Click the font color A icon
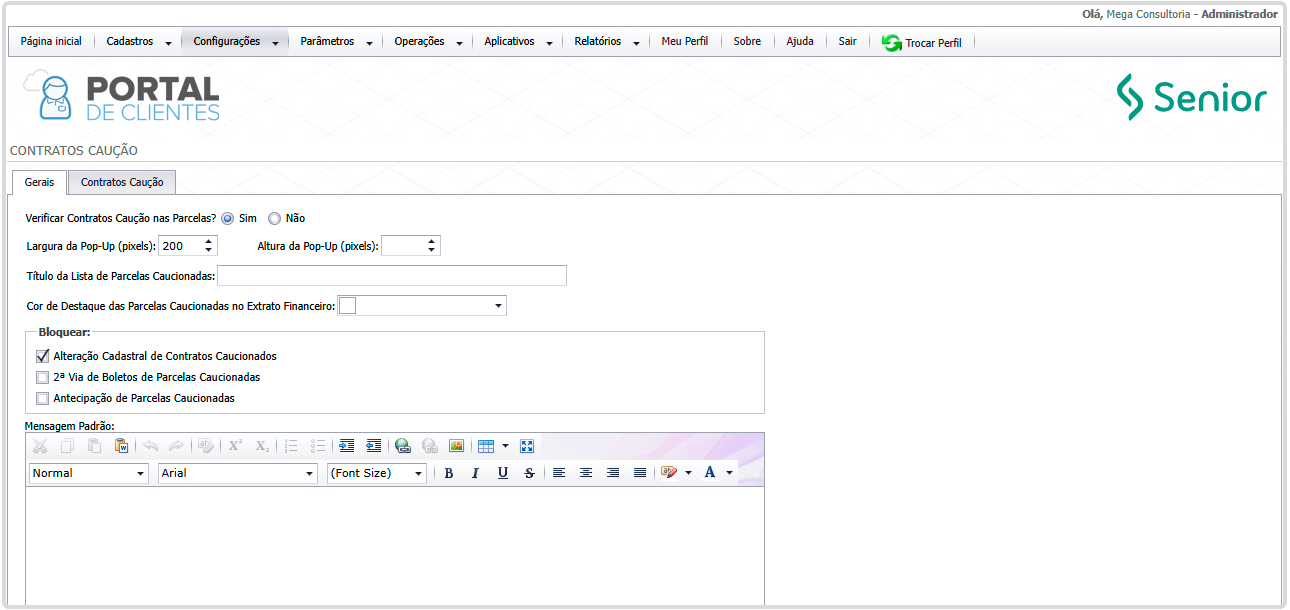Screen dimensions: 1290x610 click(x=710, y=473)
